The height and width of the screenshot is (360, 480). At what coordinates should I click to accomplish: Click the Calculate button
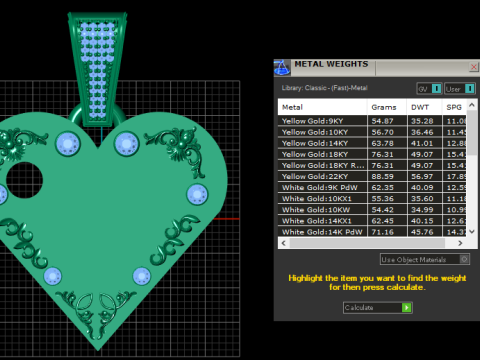(378, 307)
